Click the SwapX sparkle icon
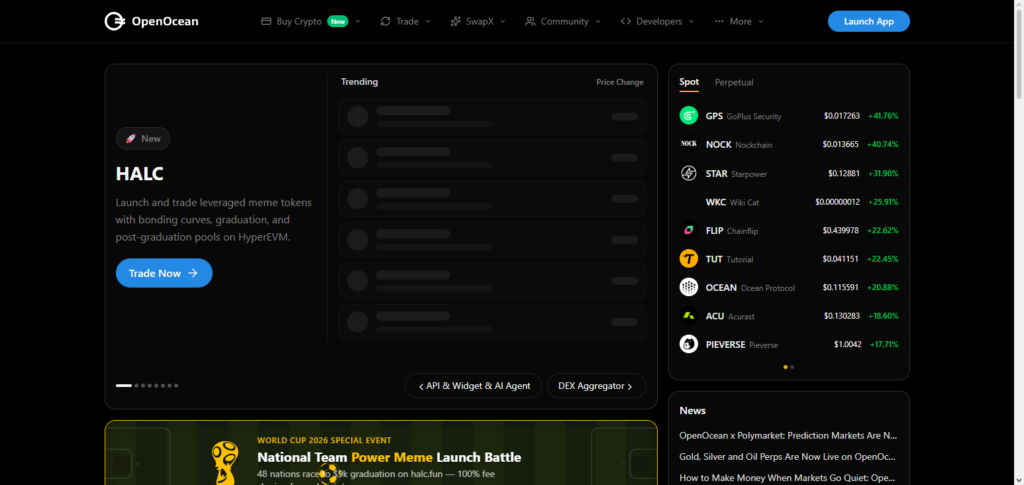 point(455,22)
